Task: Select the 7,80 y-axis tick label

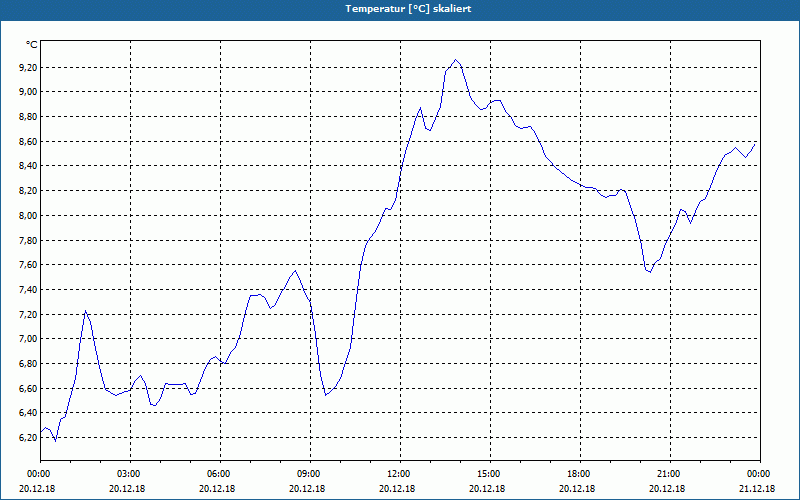Action: click(29, 240)
